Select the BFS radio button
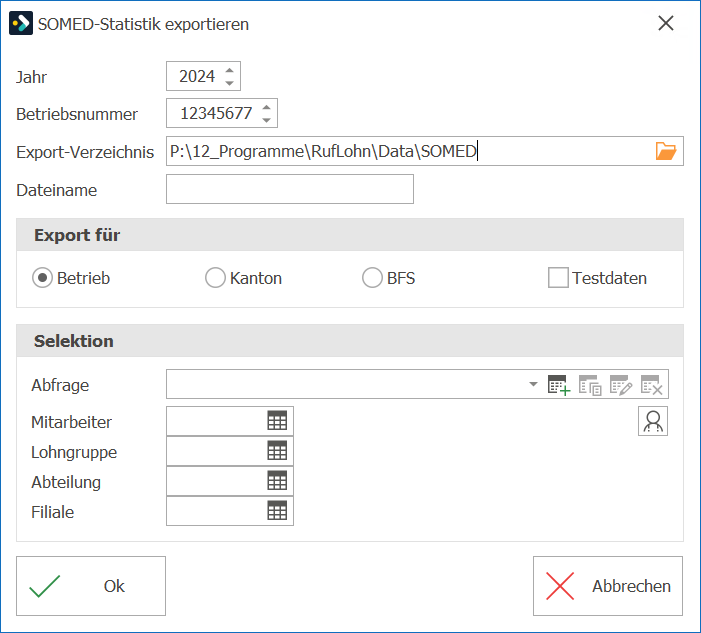This screenshot has height=633, width=701. tap(372, 278)
